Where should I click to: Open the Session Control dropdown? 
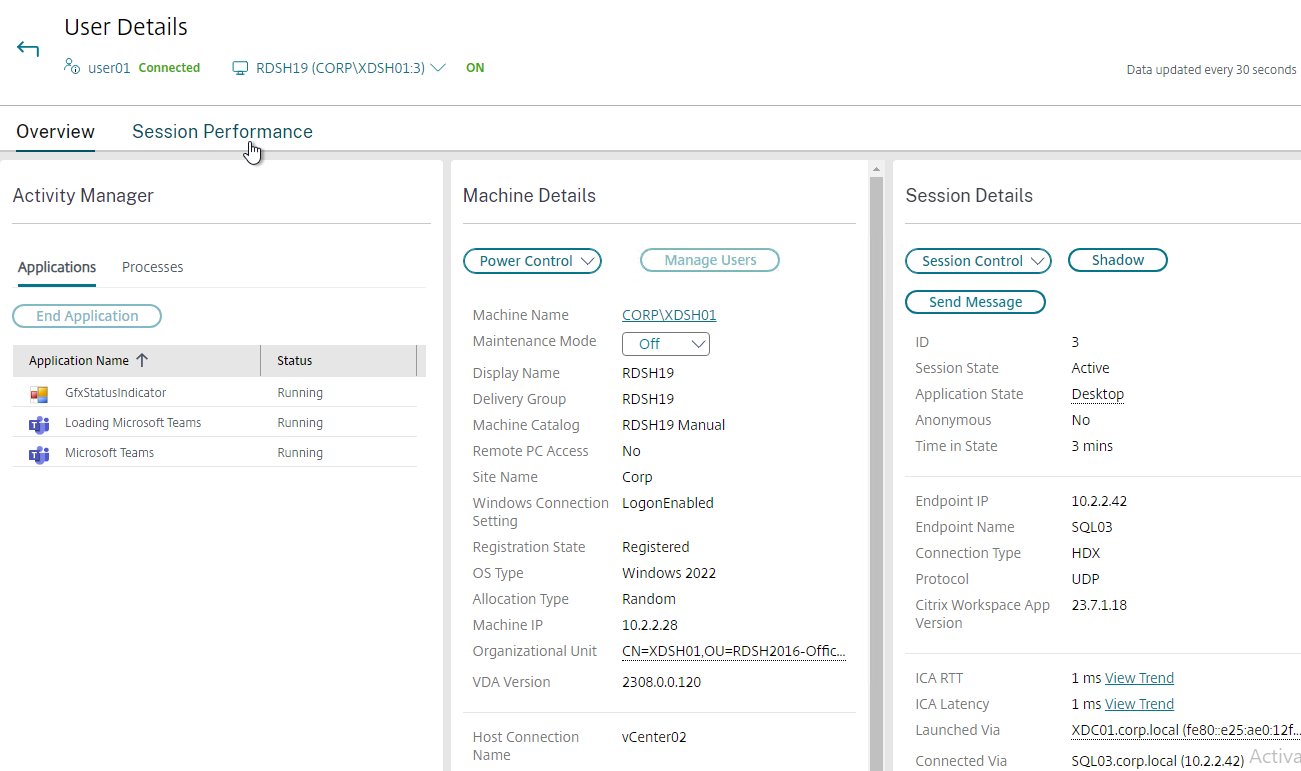[x=978, y=261]
